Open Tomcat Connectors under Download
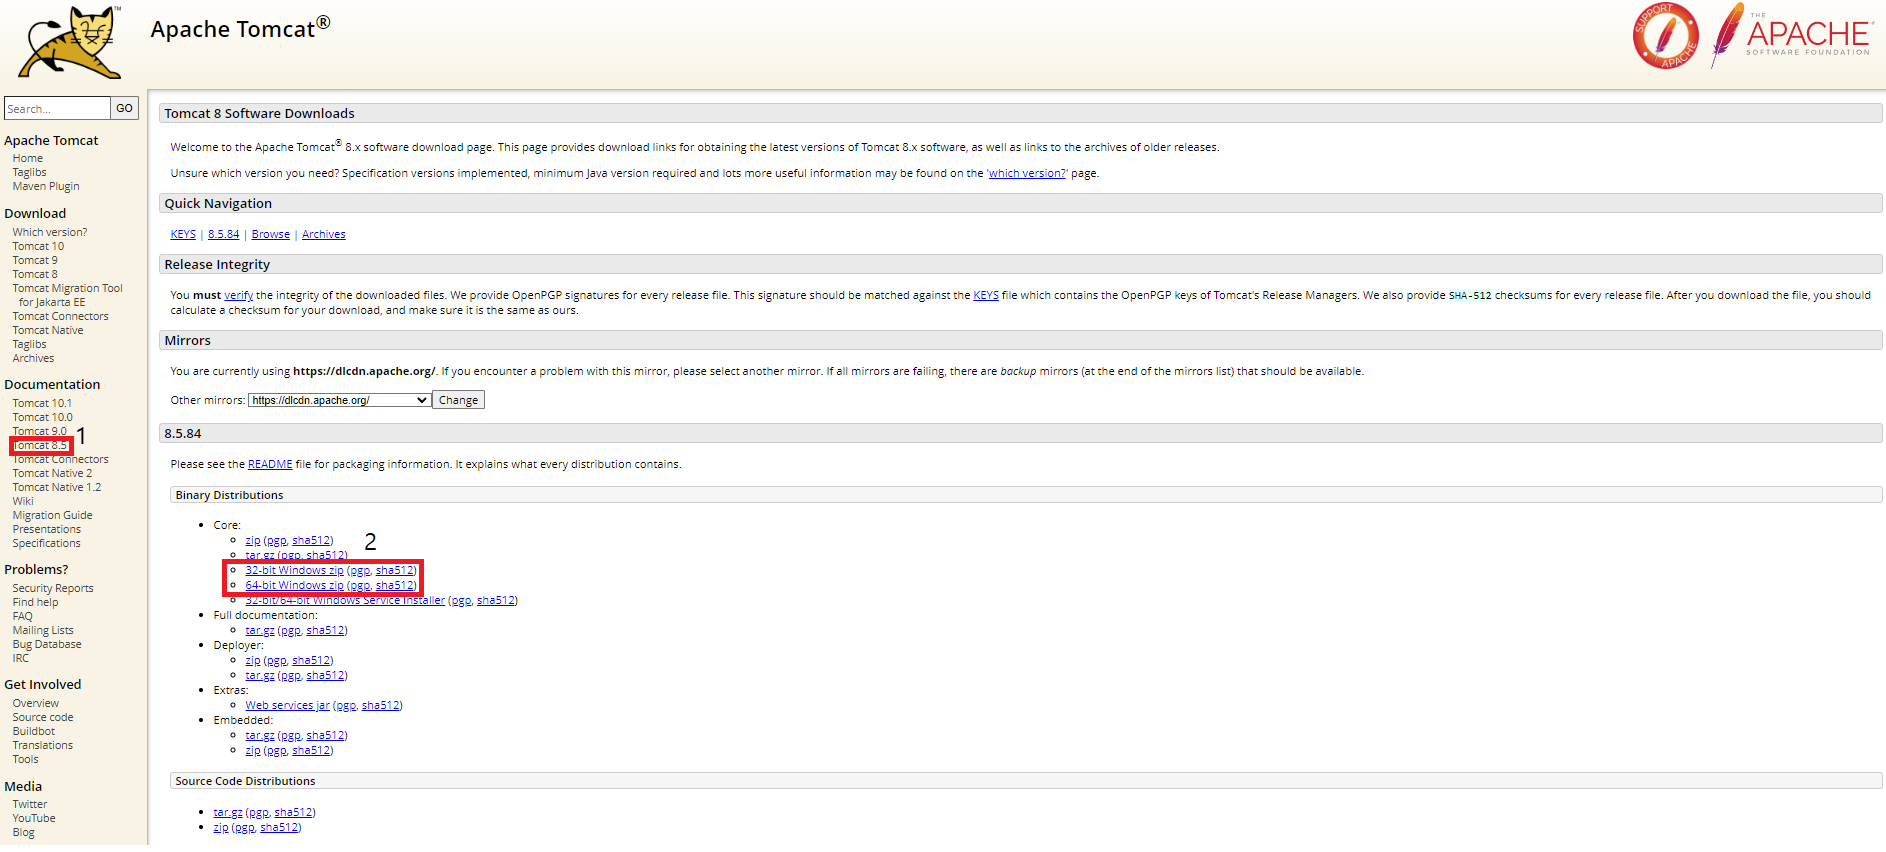Screen dimensions: 1886x852 pos(60,316)
